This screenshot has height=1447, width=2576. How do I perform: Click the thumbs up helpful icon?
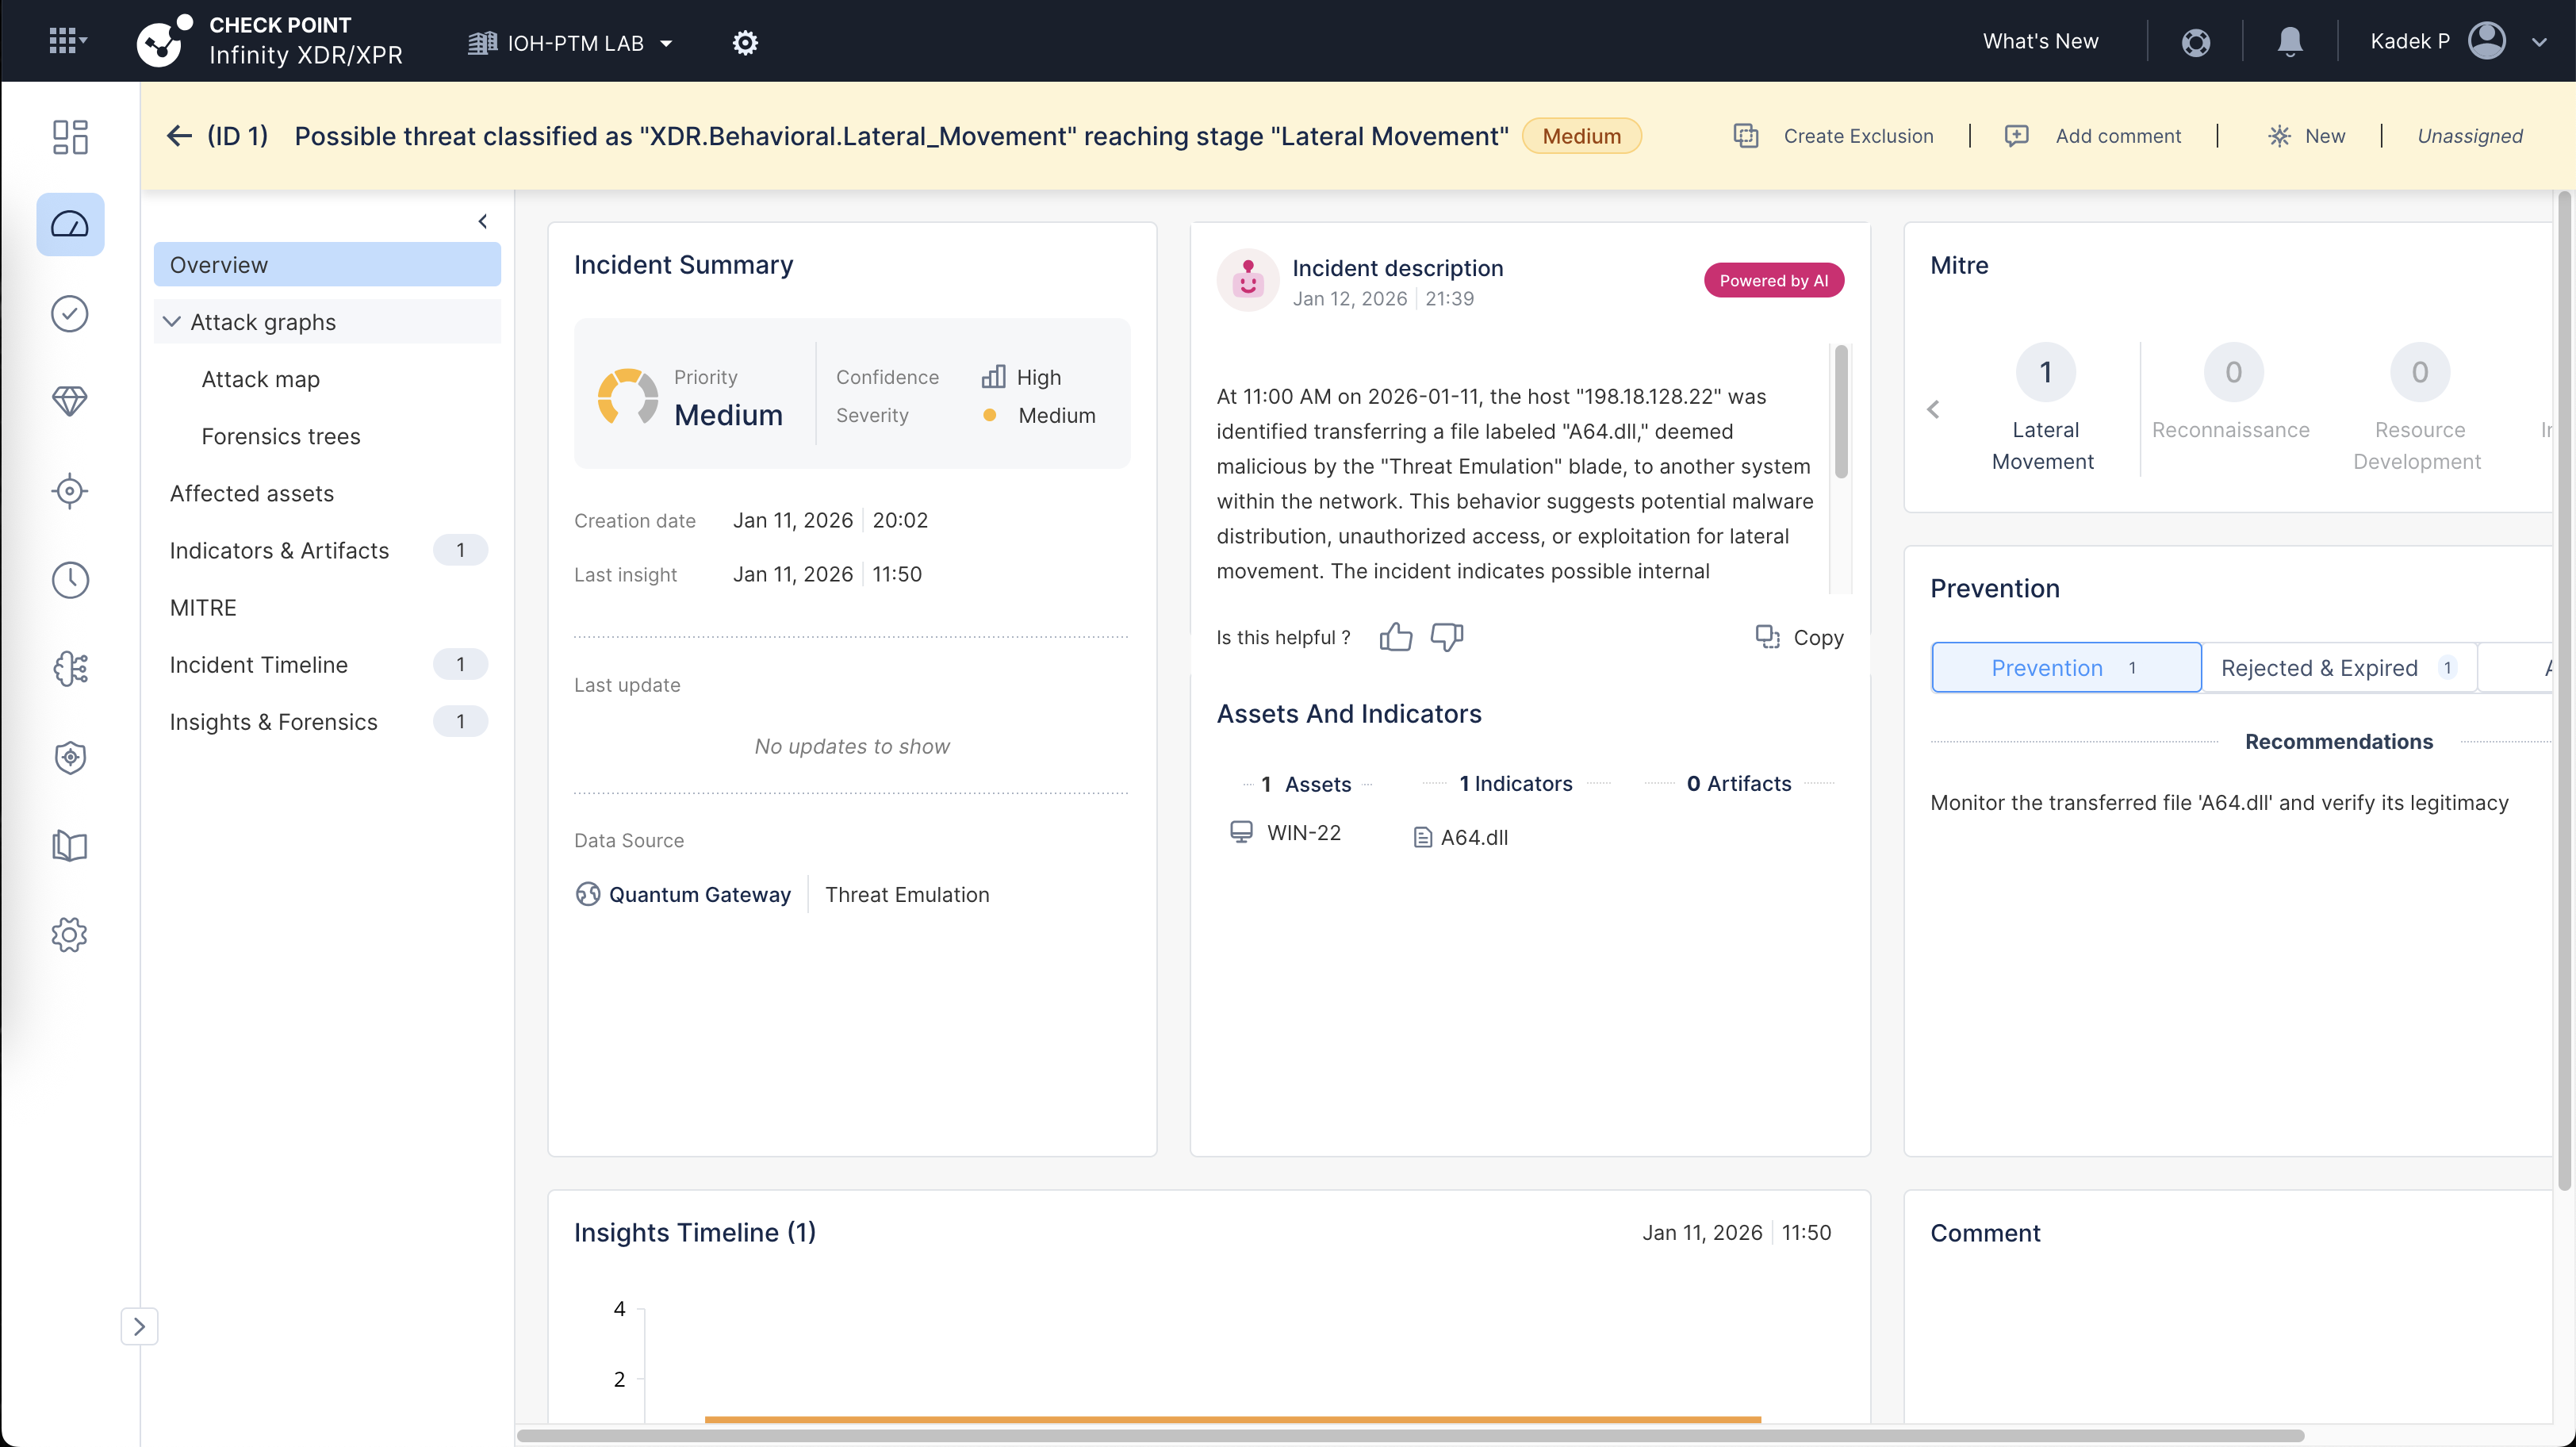coord(1395,637)
